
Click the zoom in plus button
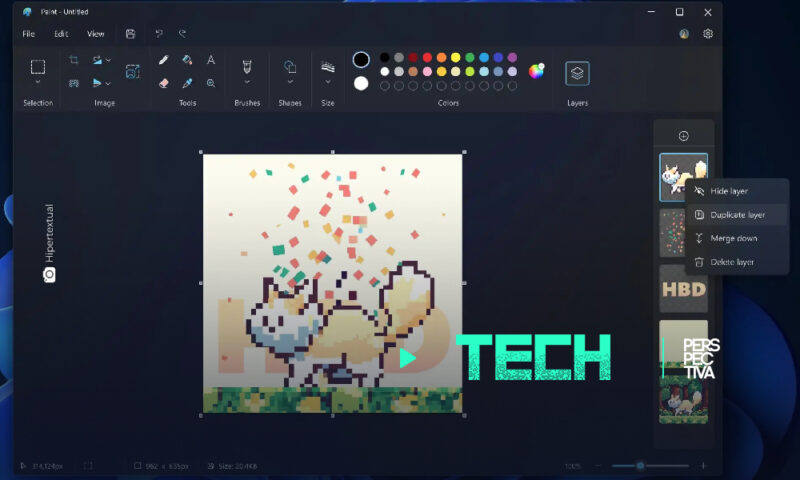703,465
